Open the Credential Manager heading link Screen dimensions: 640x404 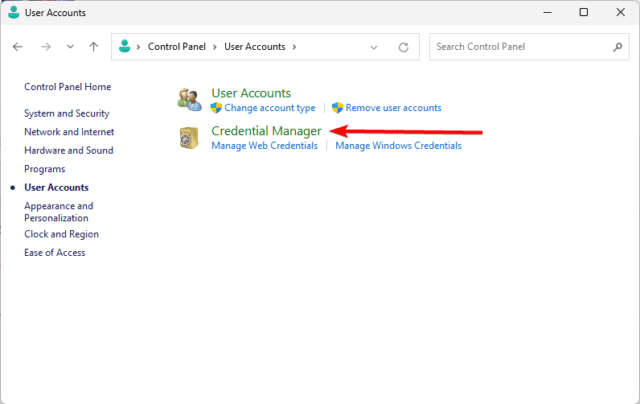pos(266,131)
